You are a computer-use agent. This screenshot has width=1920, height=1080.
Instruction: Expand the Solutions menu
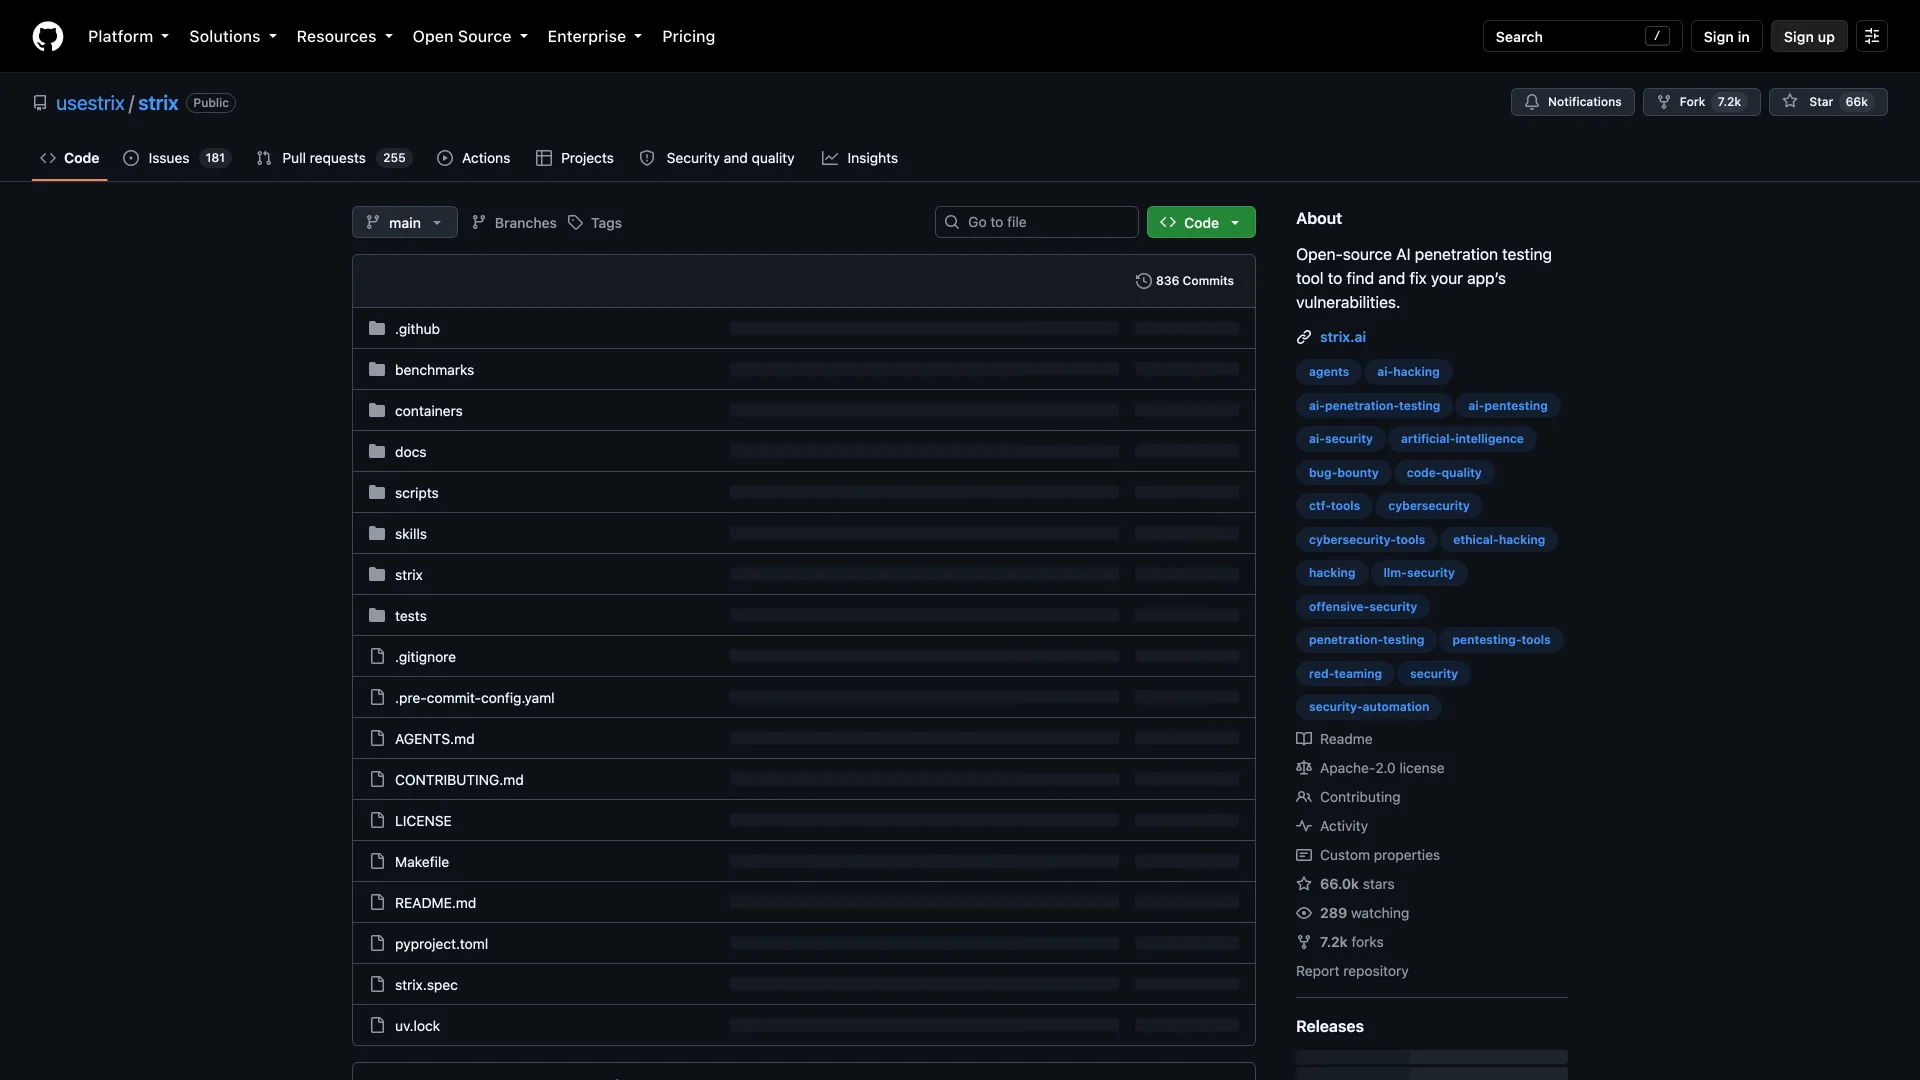tap(233, 36)
